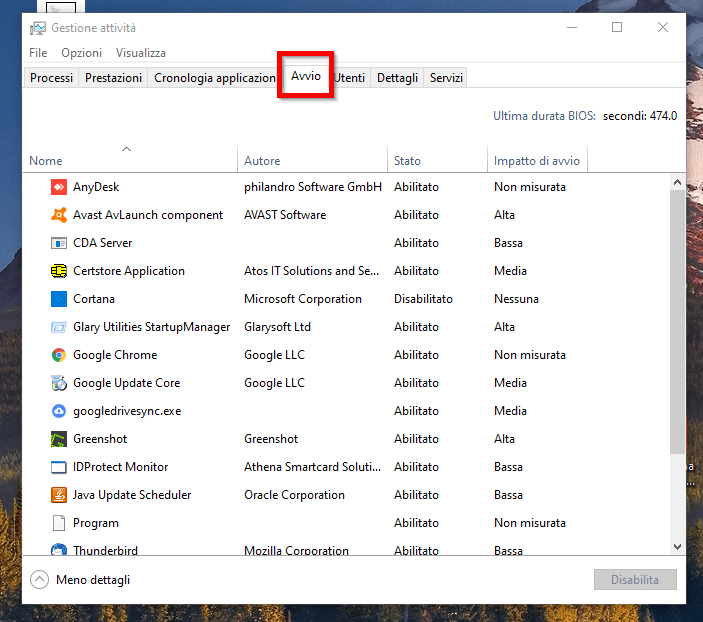The height and width of the screenshot is (622, 703).
Task: Select the Google Chrome entry name
Action: tap(115, 355)
